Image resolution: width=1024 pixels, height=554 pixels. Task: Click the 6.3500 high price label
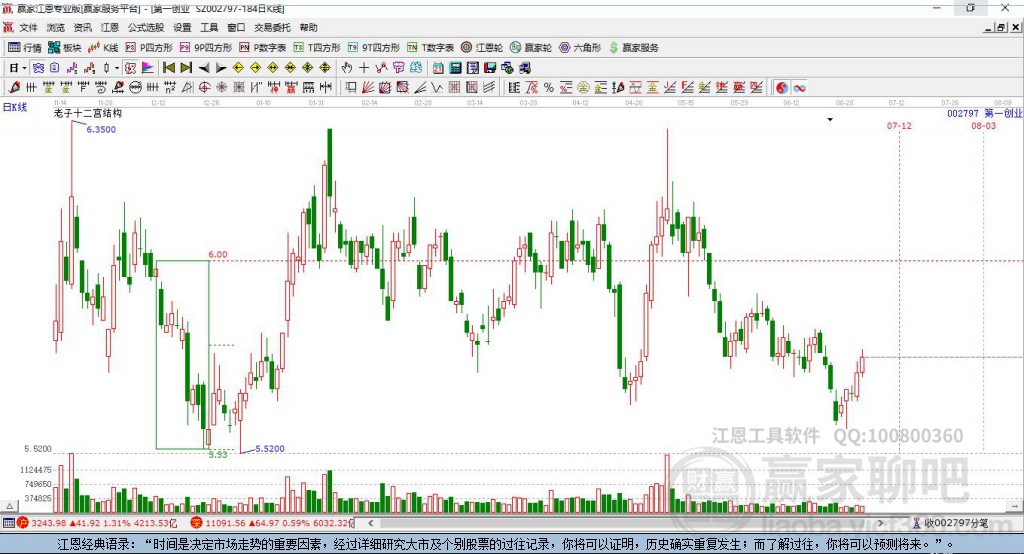point(101,129)
